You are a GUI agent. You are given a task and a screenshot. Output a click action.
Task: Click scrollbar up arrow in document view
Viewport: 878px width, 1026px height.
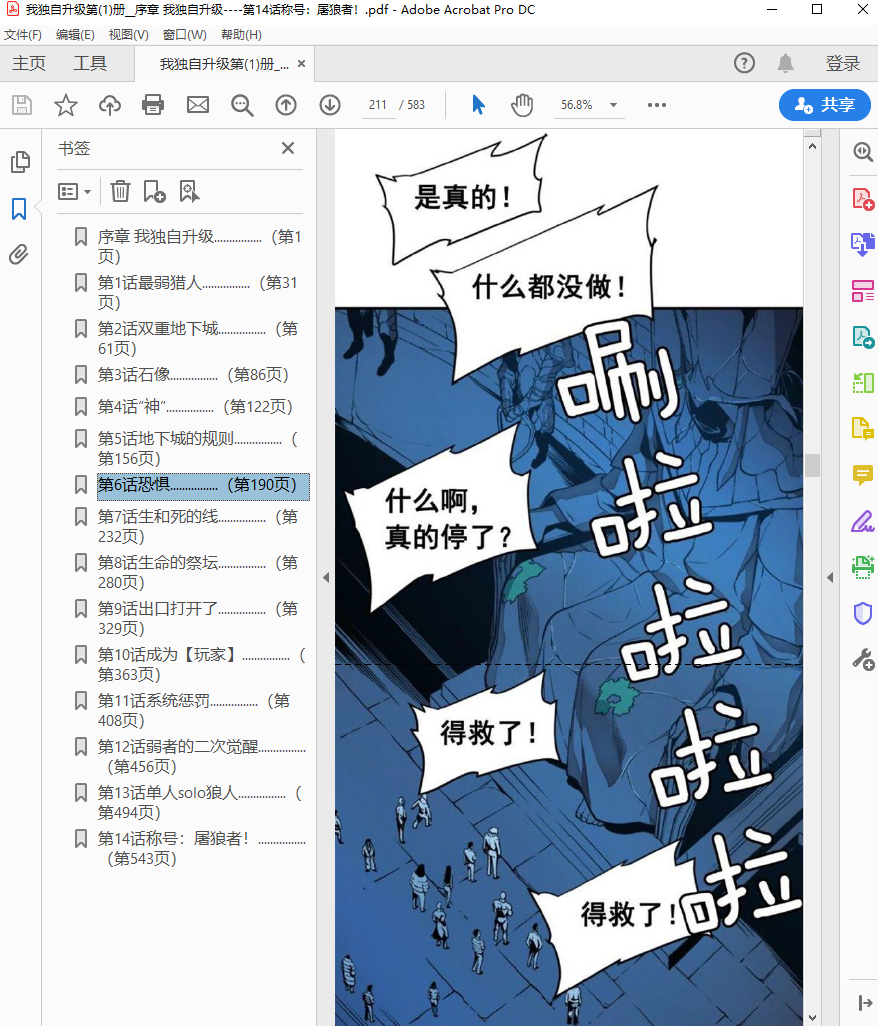pos(813,147)
